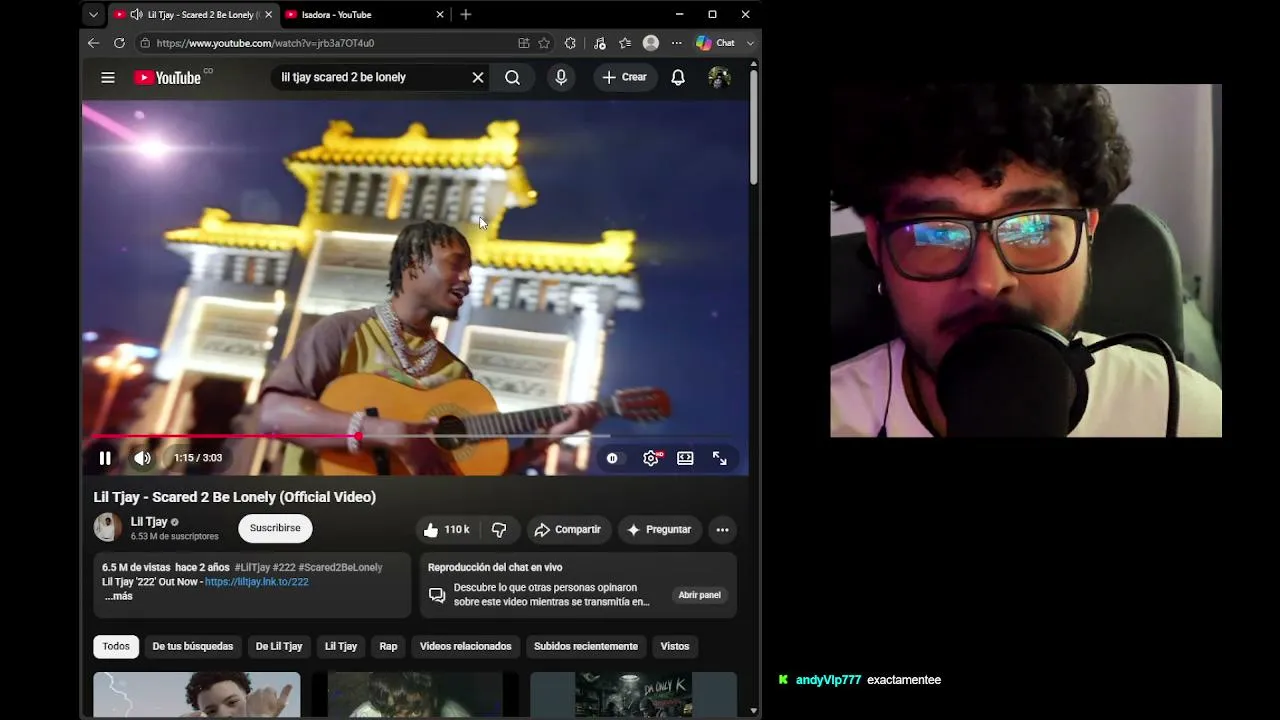Bookmark this page with the star icon

coord(544,43)
